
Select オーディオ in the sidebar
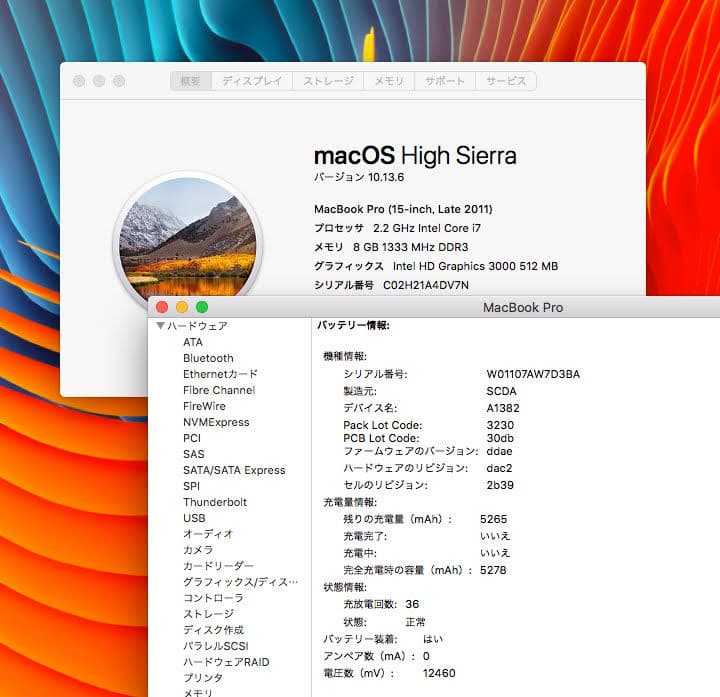point(208,534)
